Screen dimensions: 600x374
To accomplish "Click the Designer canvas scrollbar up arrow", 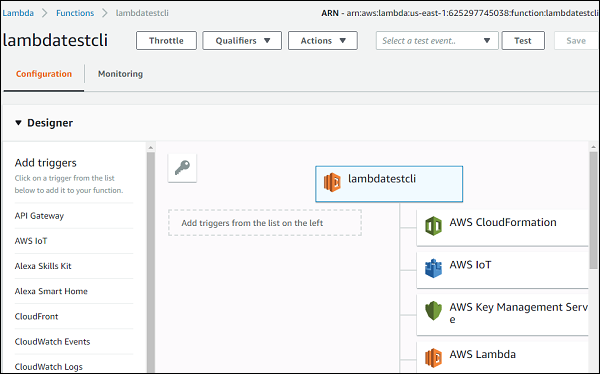I will pos(593,147).
